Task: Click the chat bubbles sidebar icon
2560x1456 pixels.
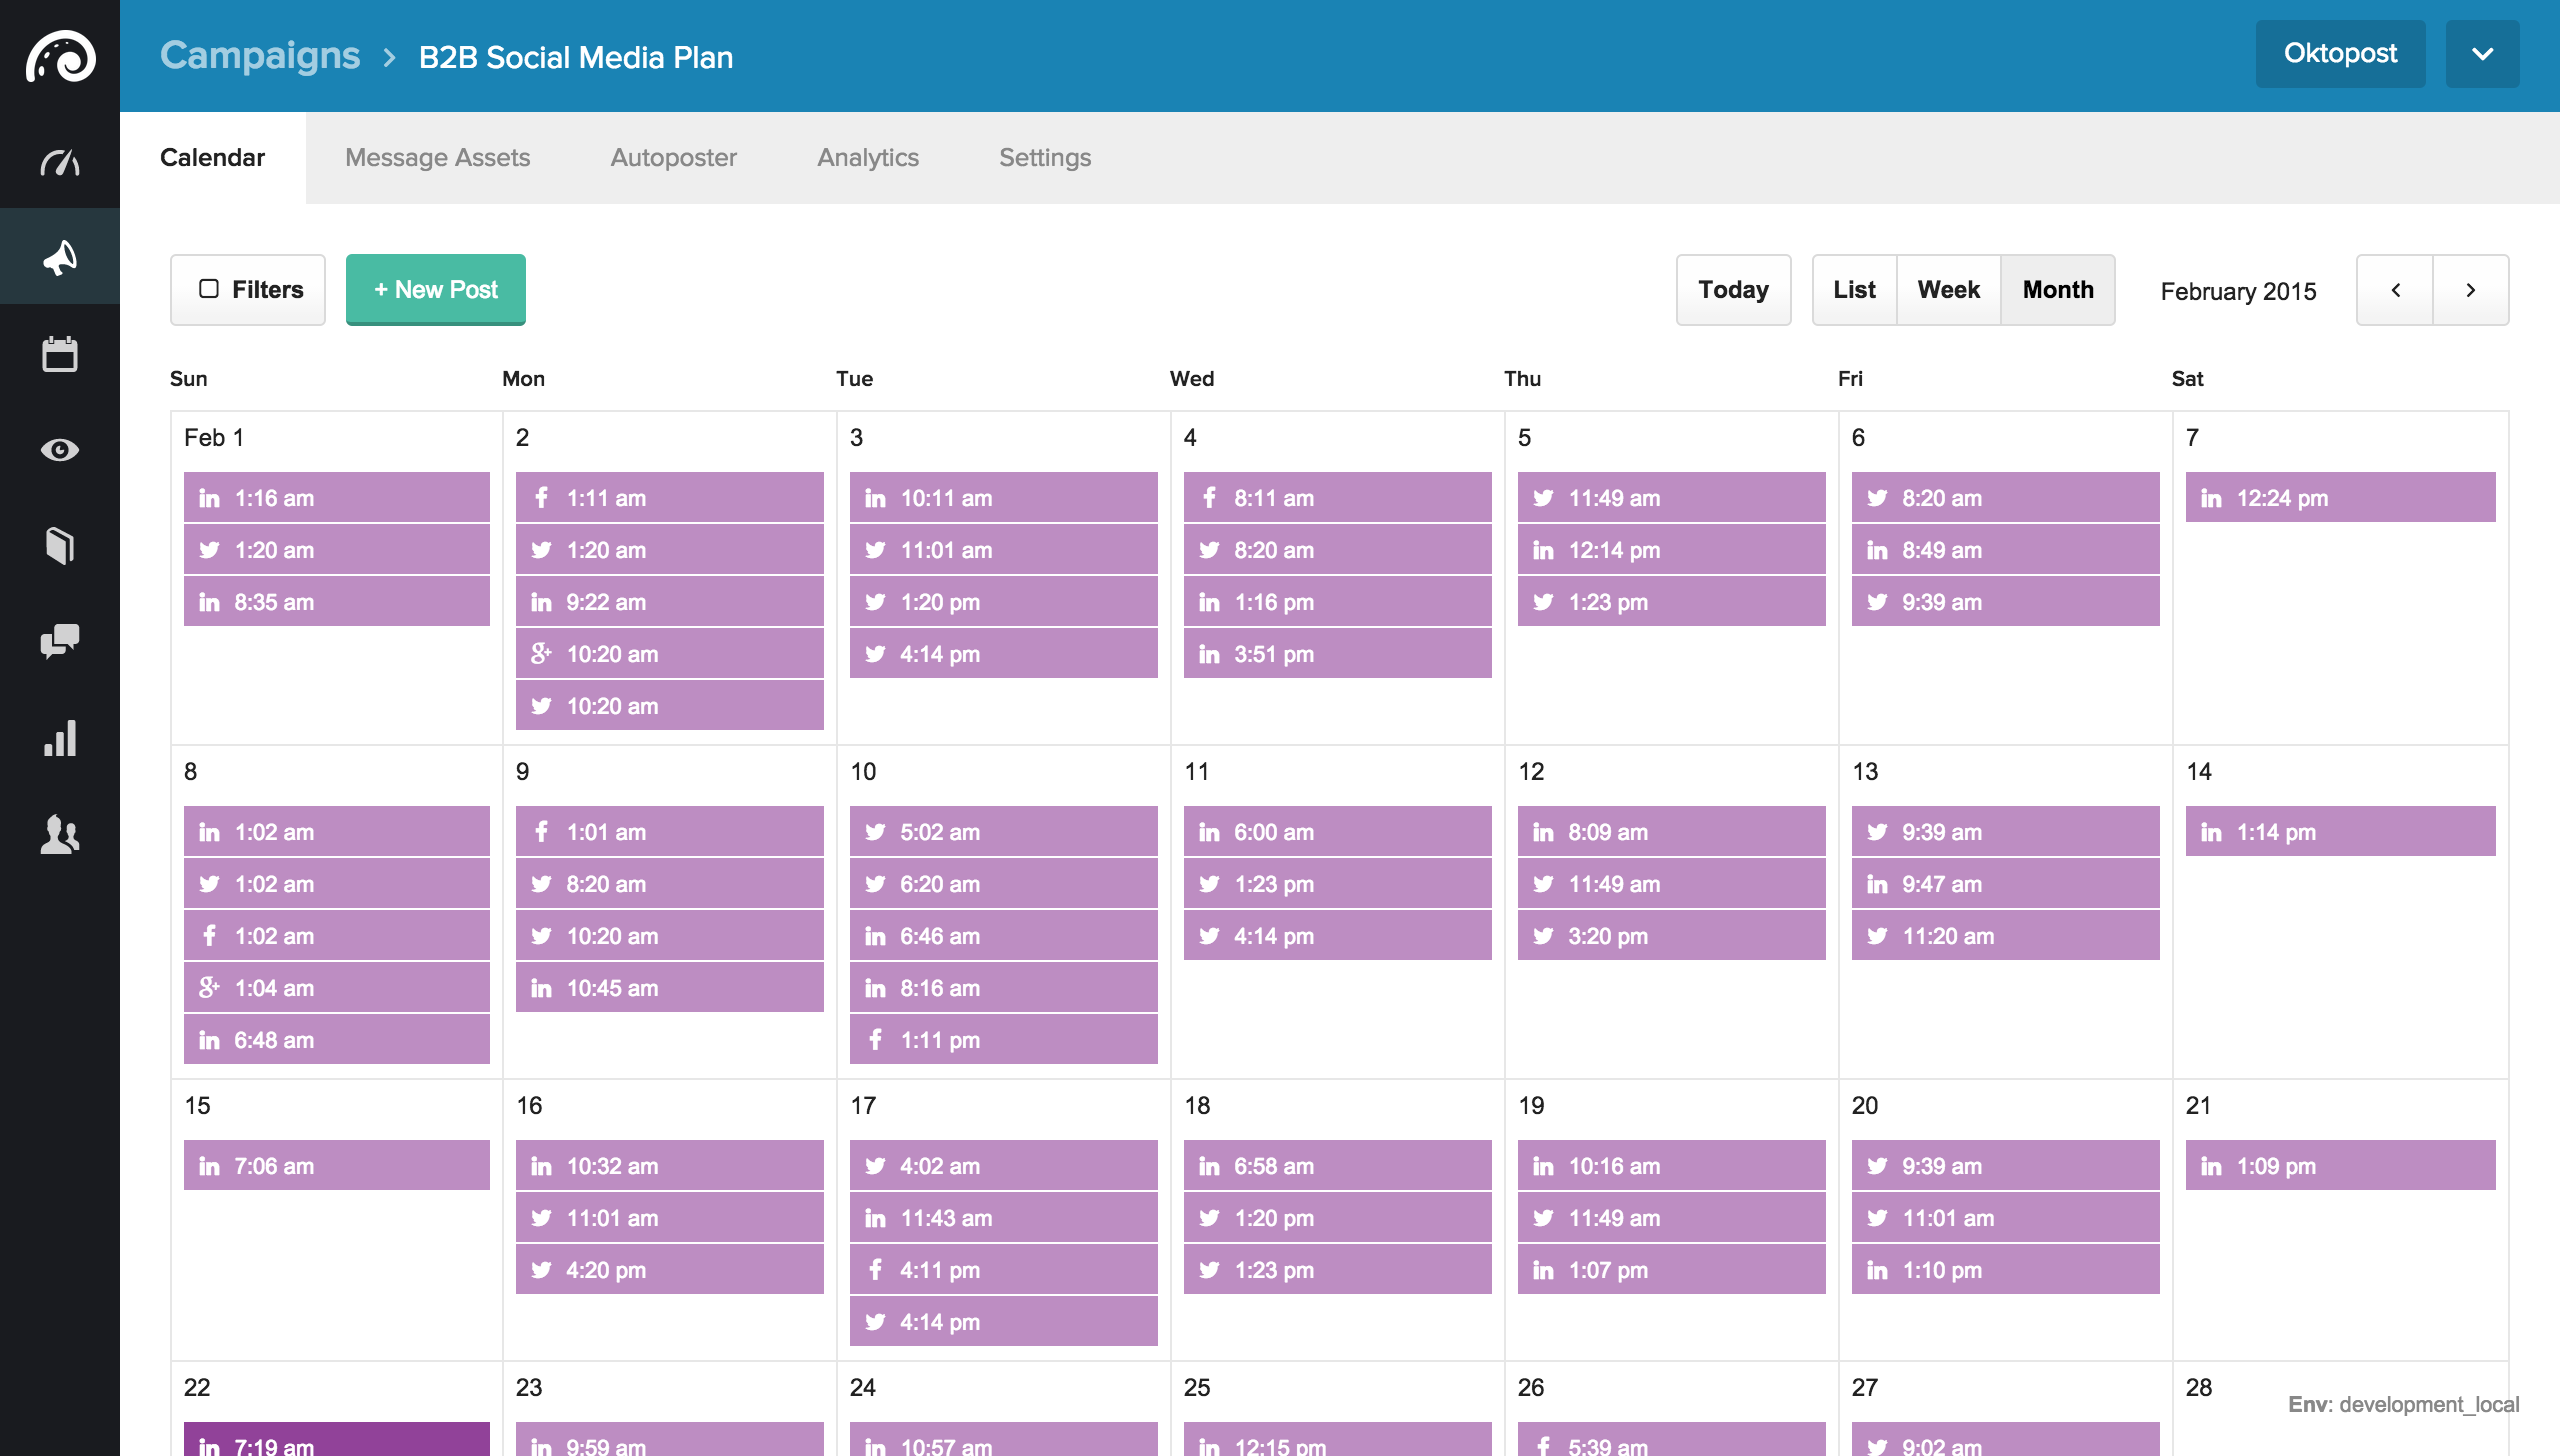Action: (60, 641)
